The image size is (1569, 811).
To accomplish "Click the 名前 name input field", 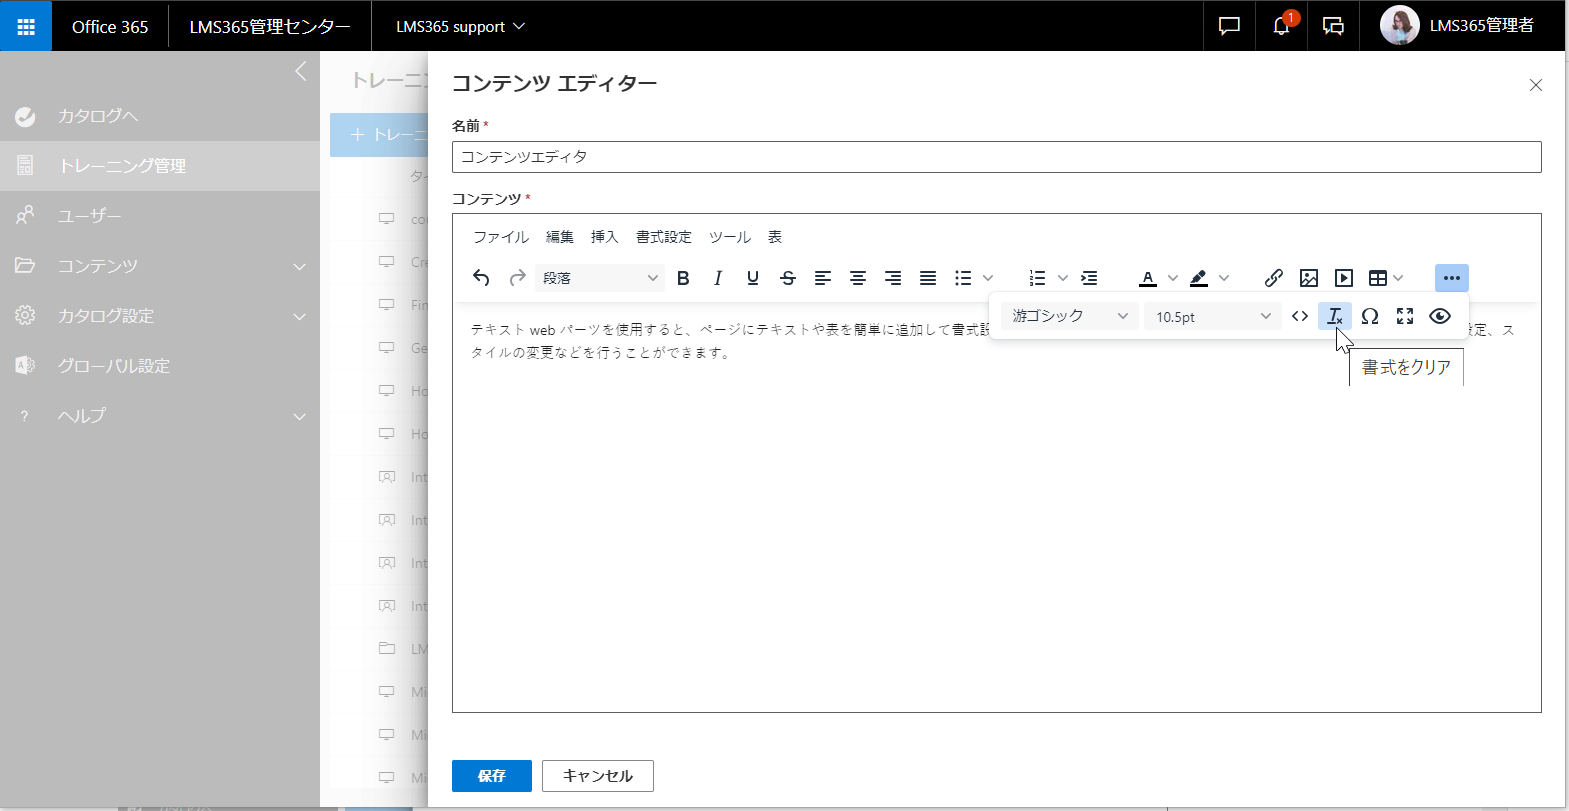I will pos(996,157).
